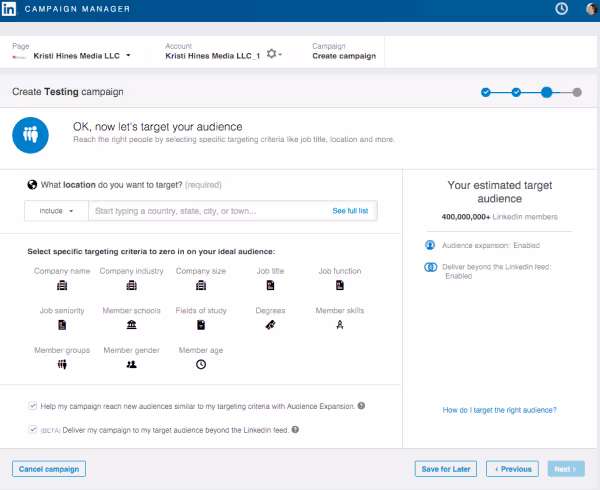The image size is (600, 490).
Task: Go to first completed progress step
Action: pyautogui.click(x=486, y=92)
